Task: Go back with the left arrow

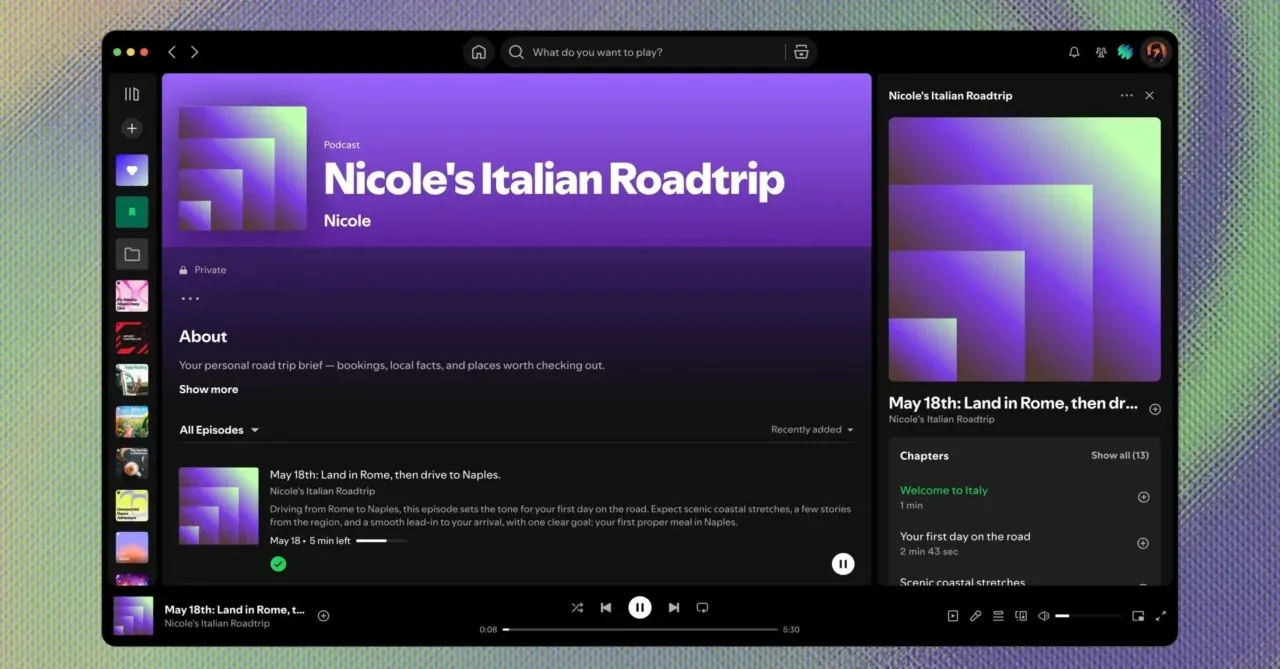Action: point(172,52)
